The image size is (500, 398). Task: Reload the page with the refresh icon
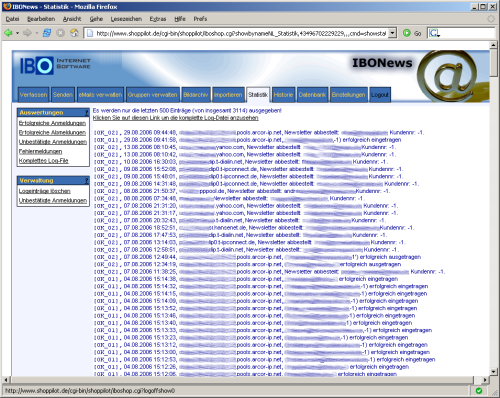[x=47, y=33]
